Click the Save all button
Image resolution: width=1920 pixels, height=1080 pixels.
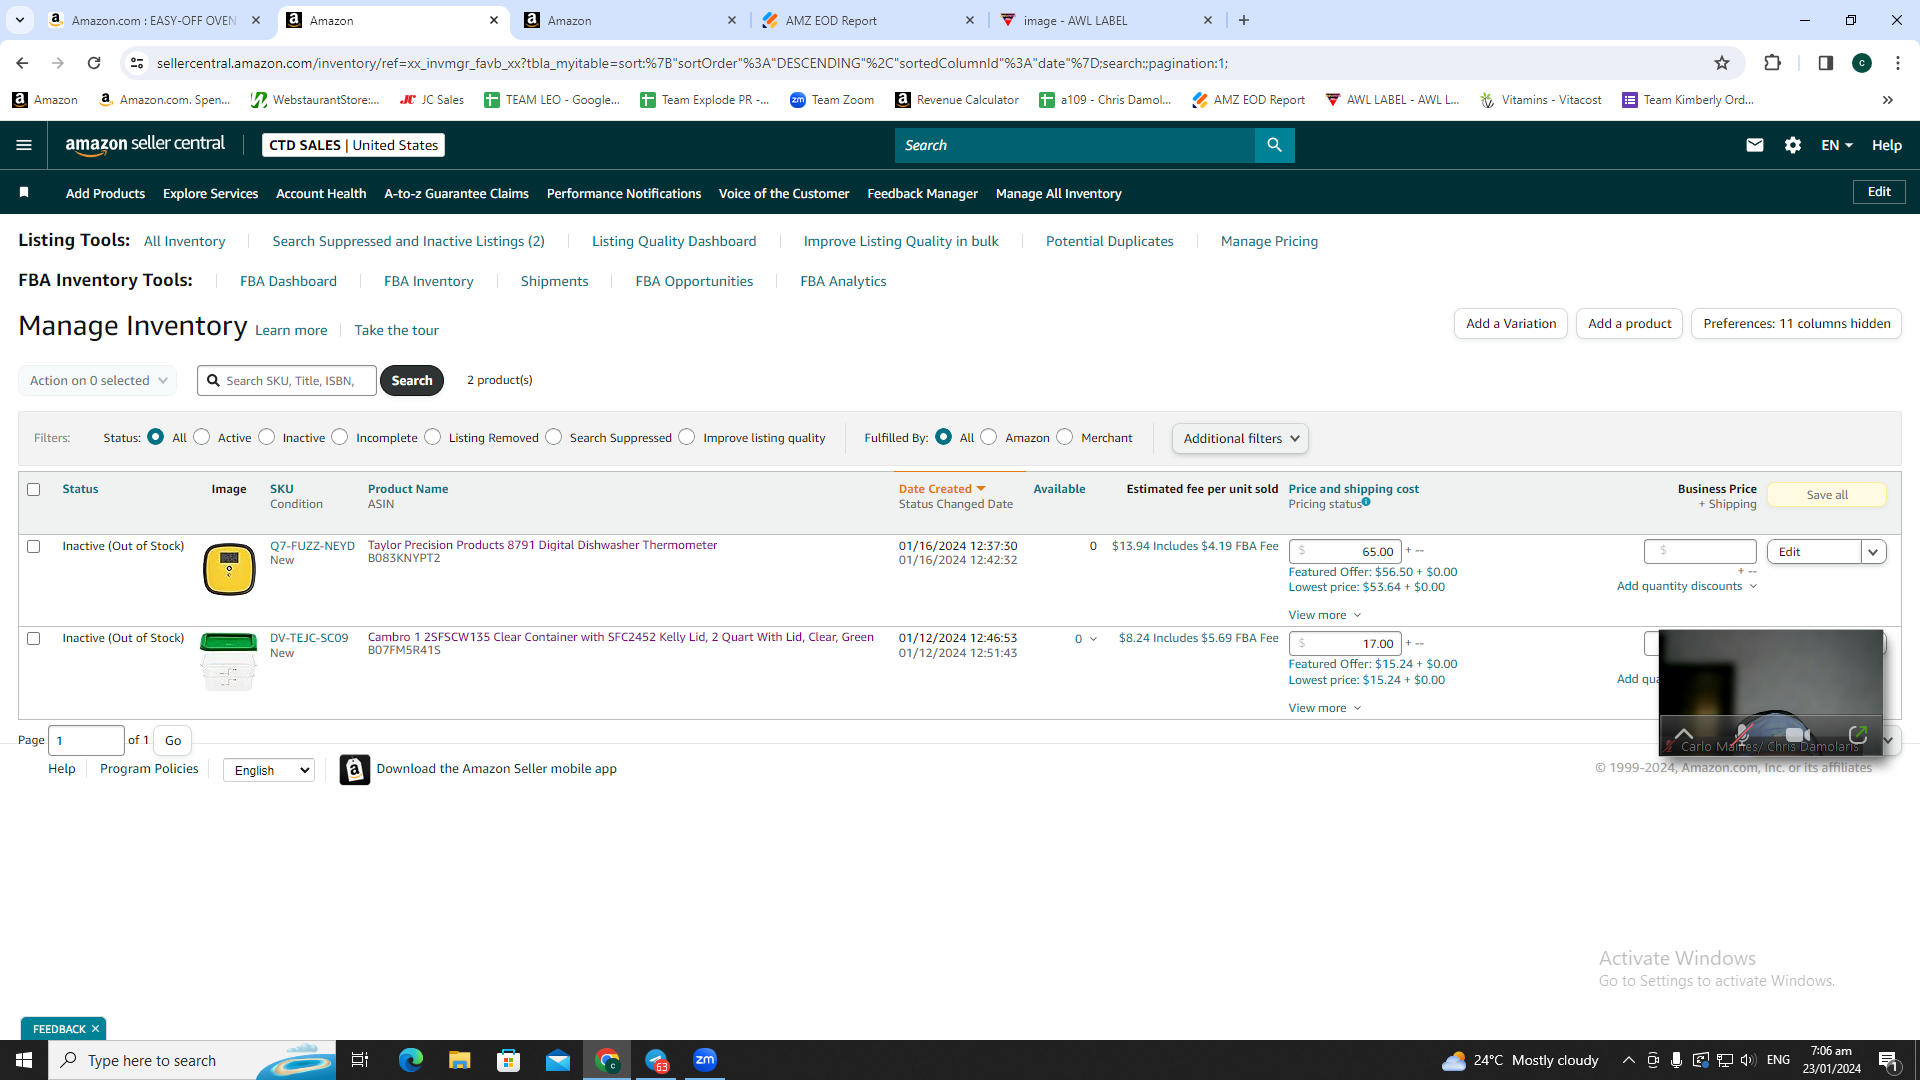coord(1827,495)
